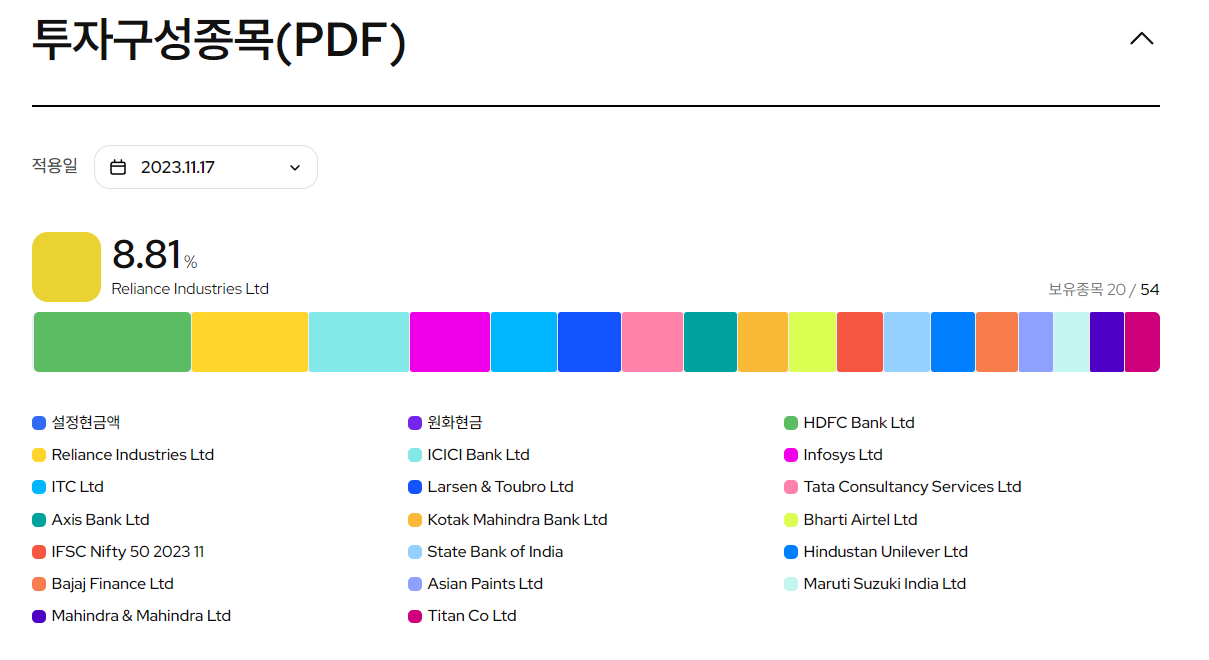The height and width of the screenshot is (660, 1209).
Task: Click the 투자구성종목(PDF) section heading
Action: pyautogui.click(x=219, y=40)
